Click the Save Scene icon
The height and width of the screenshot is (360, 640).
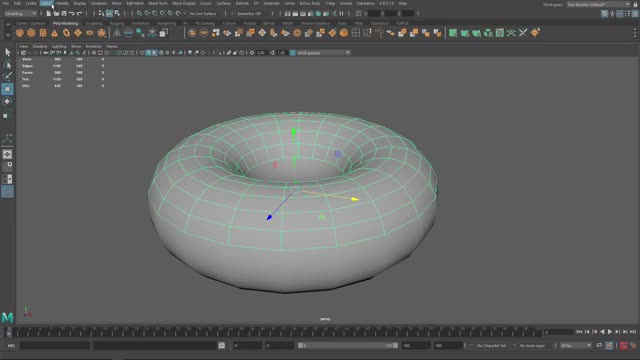tap(64, 13)
